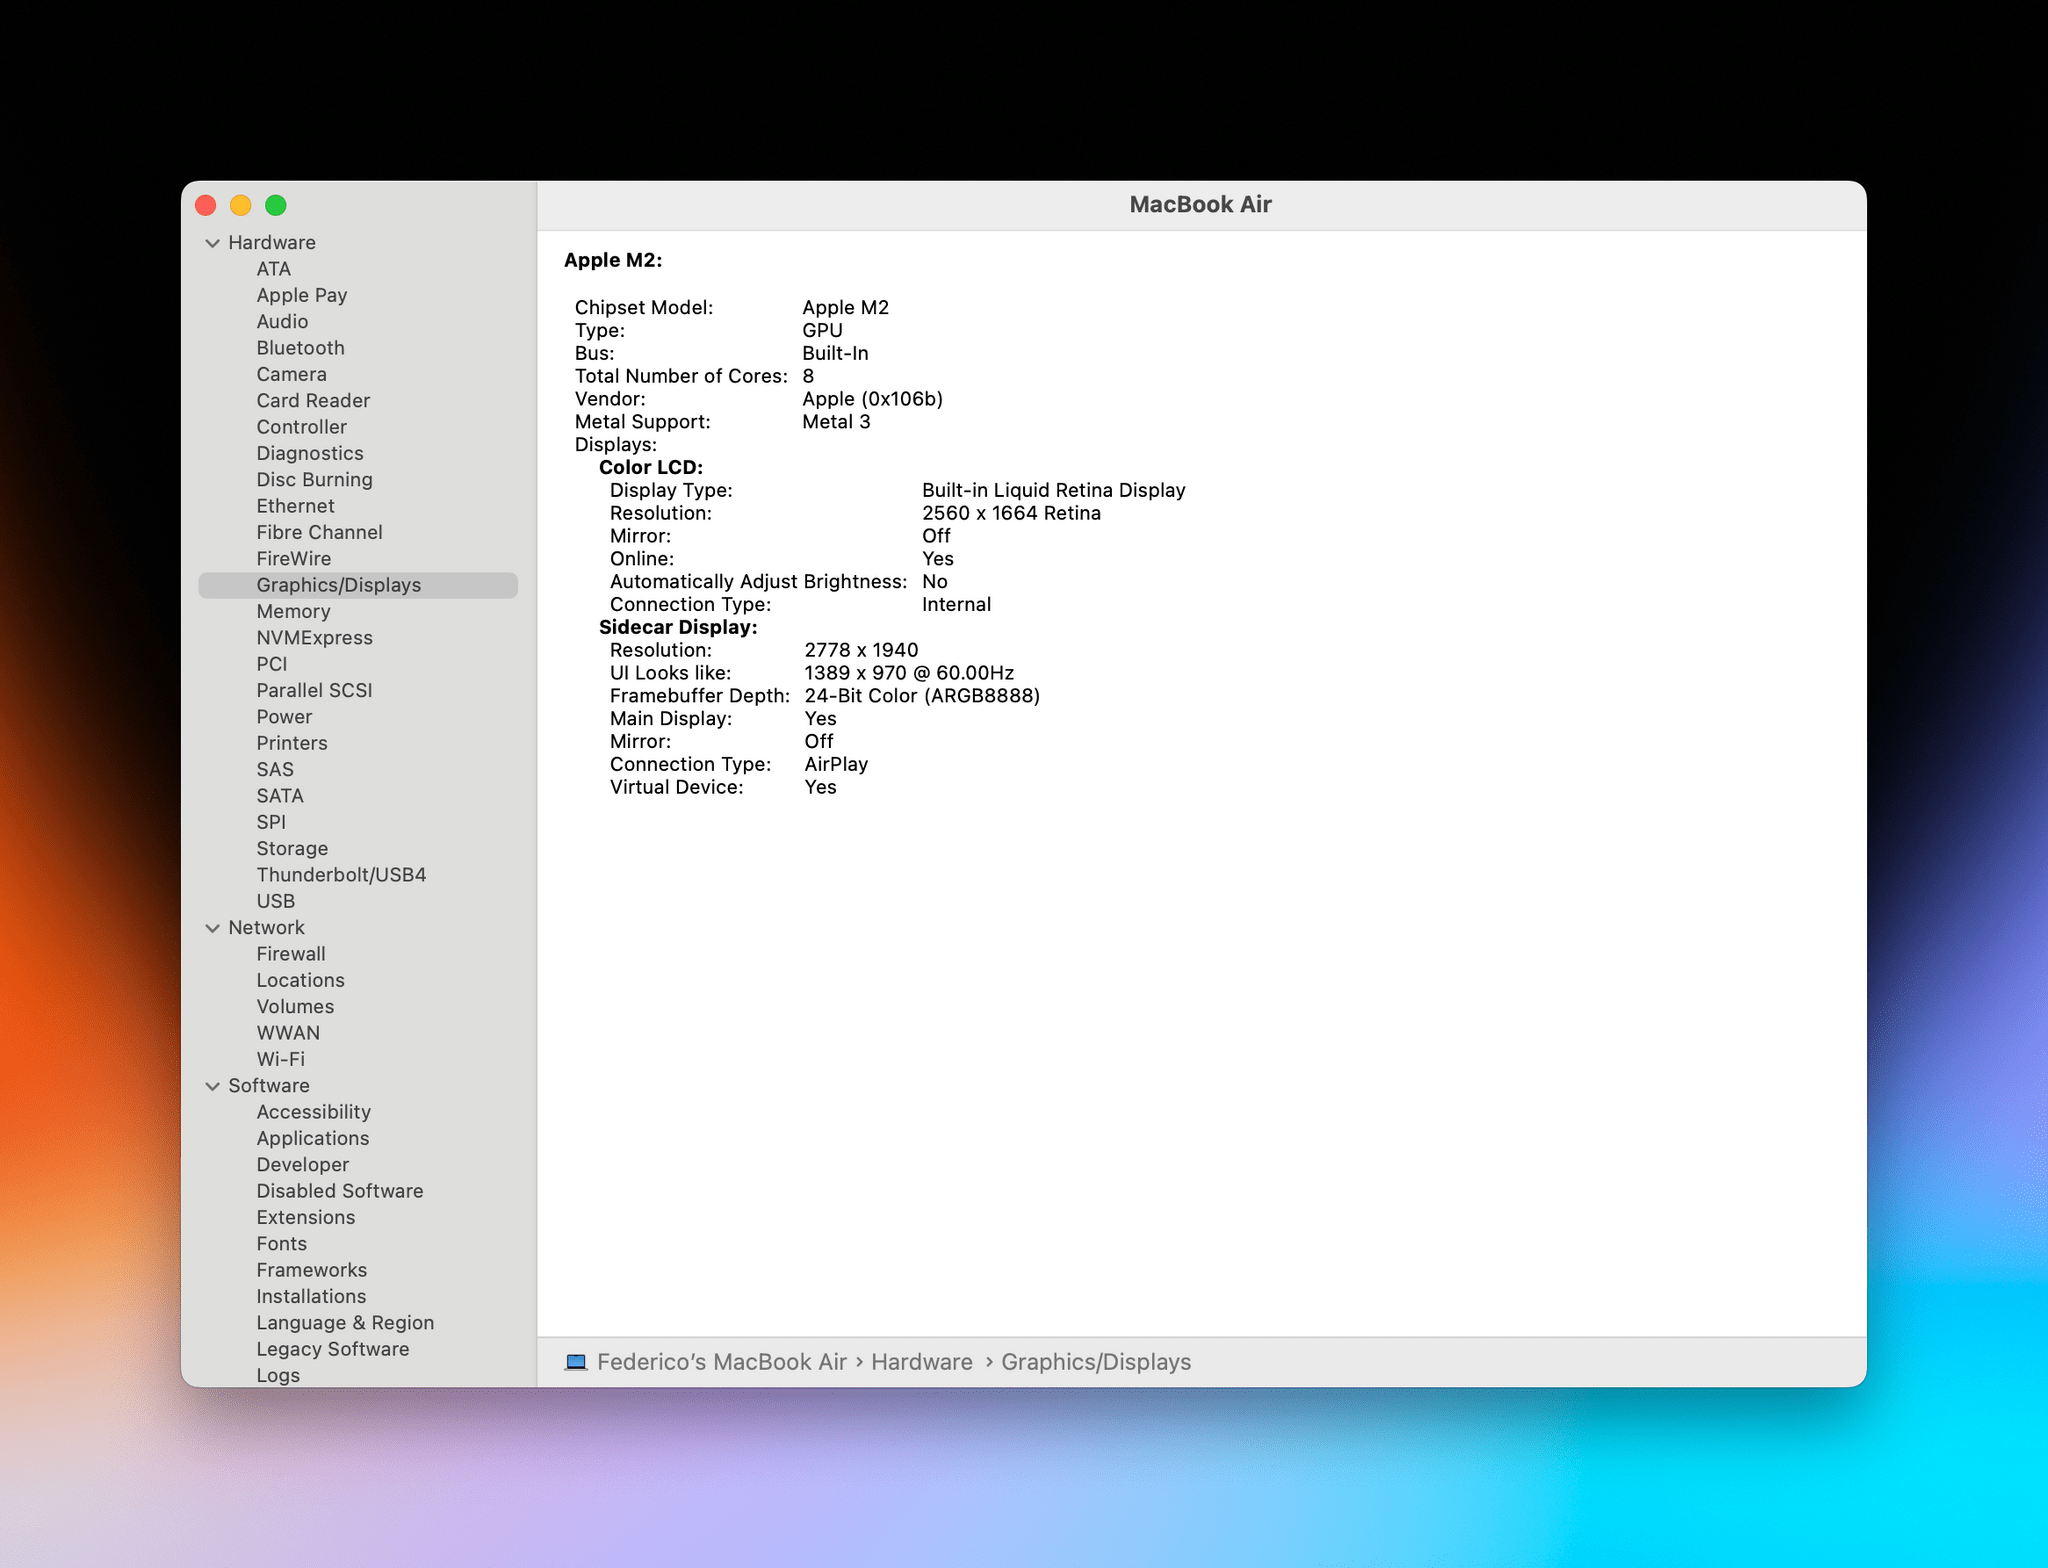Select Parallel SCSI entry
The width and height of the screenshot is (2048, 1568).
pyautogui.click(x=314, y=690)
